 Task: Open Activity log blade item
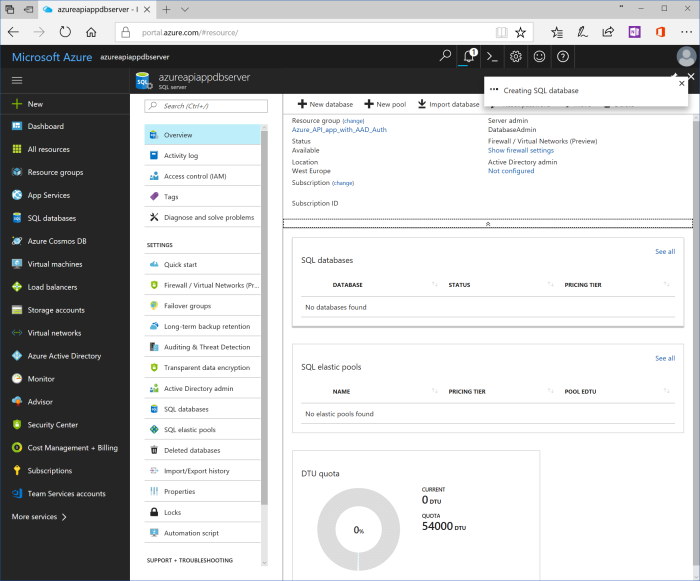202,155
